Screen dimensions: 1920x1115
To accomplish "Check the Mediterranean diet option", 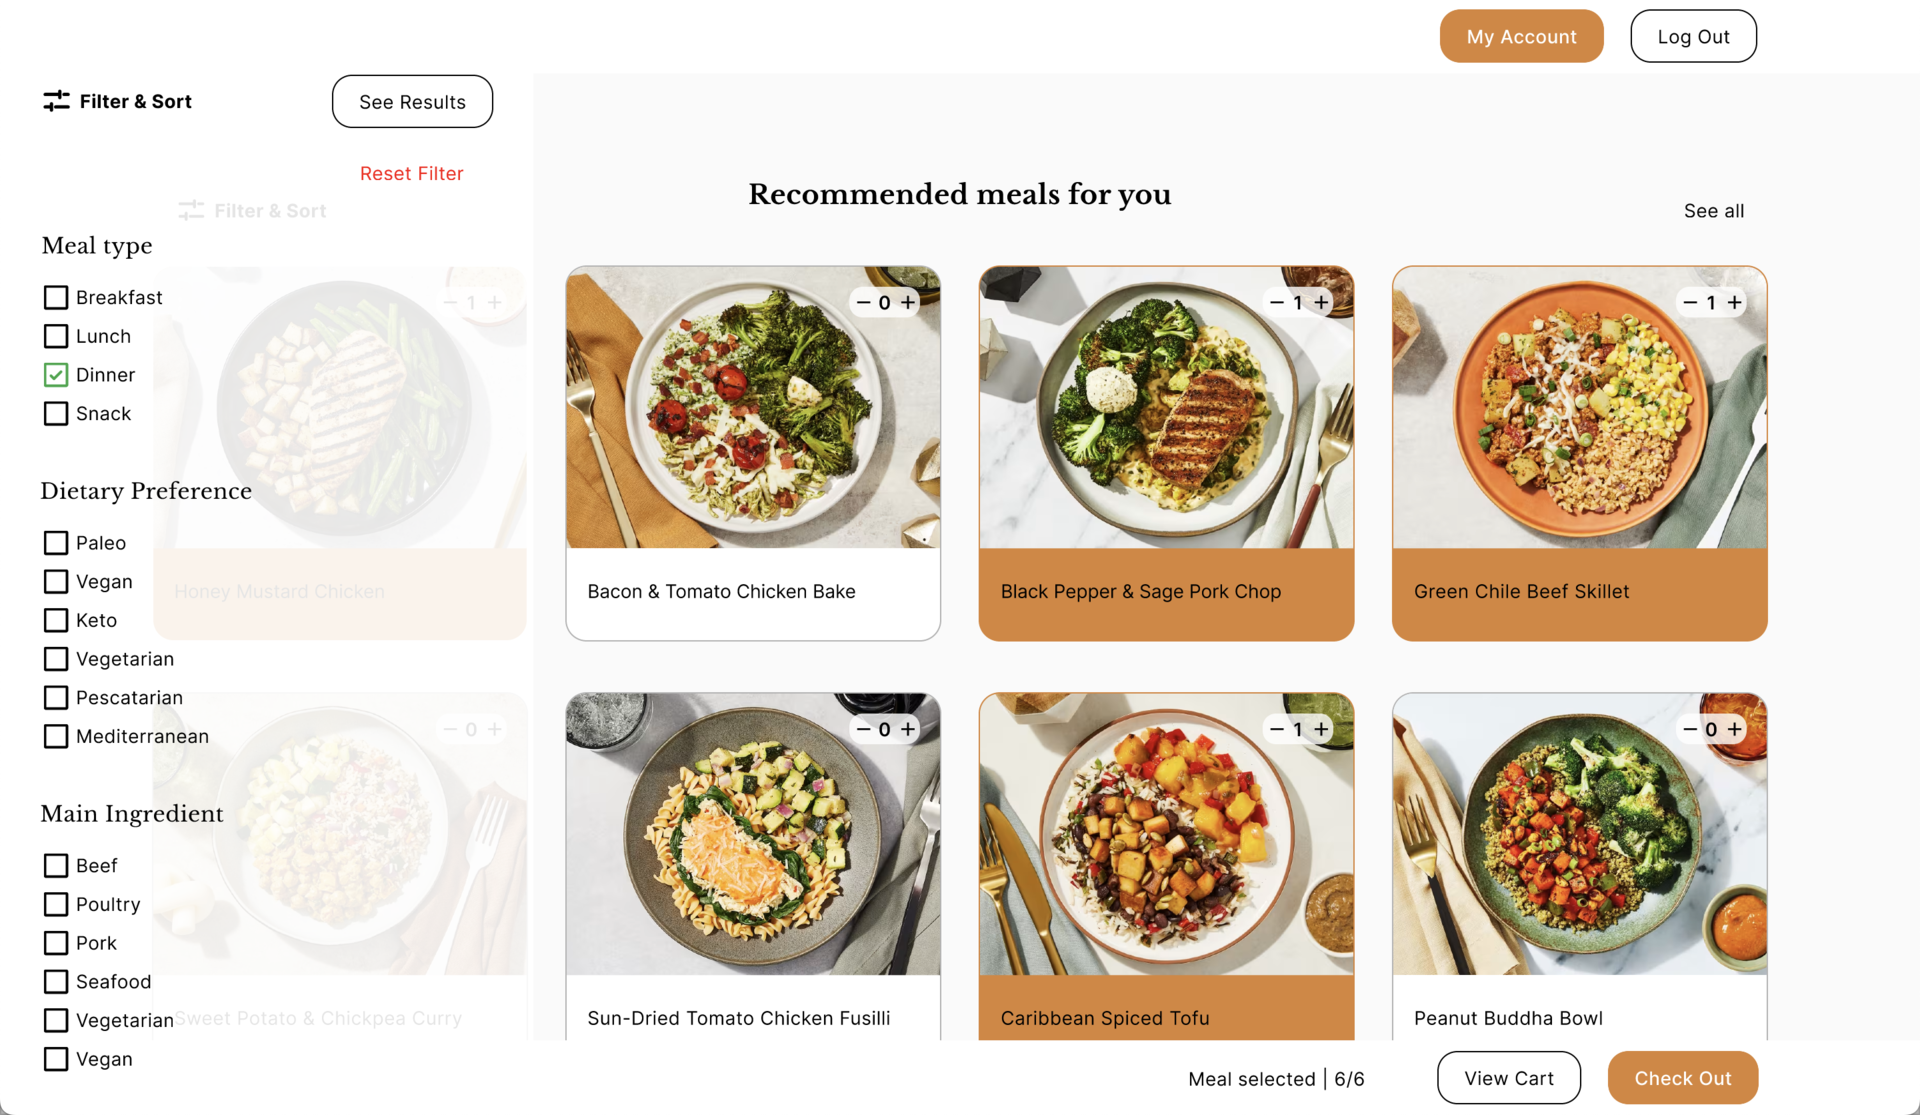I will pyautogui.click(x=56, y=736).
